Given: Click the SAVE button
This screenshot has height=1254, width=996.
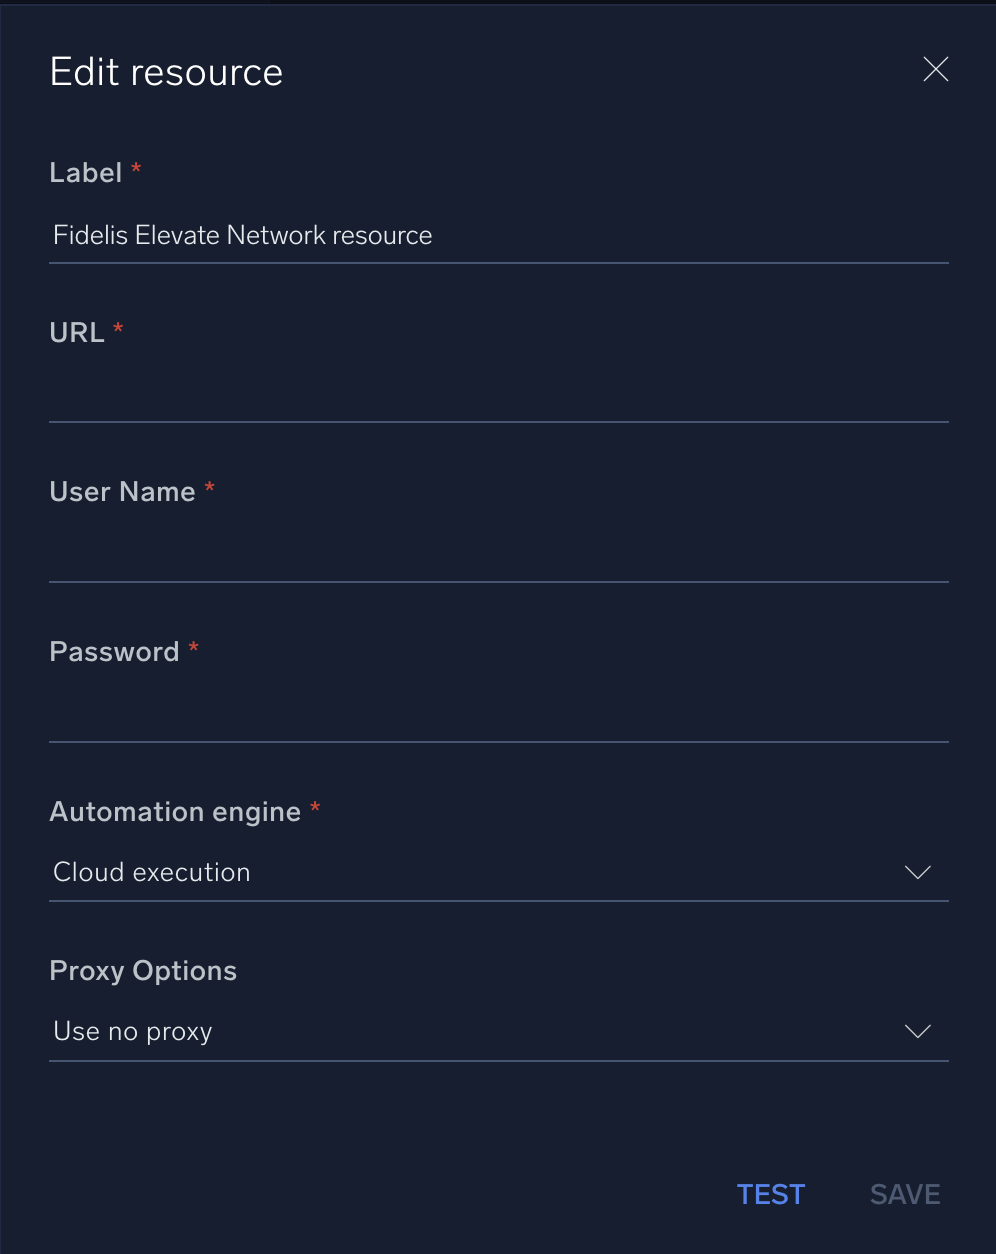Looking at the screenshot, I should click(904, 1193).
